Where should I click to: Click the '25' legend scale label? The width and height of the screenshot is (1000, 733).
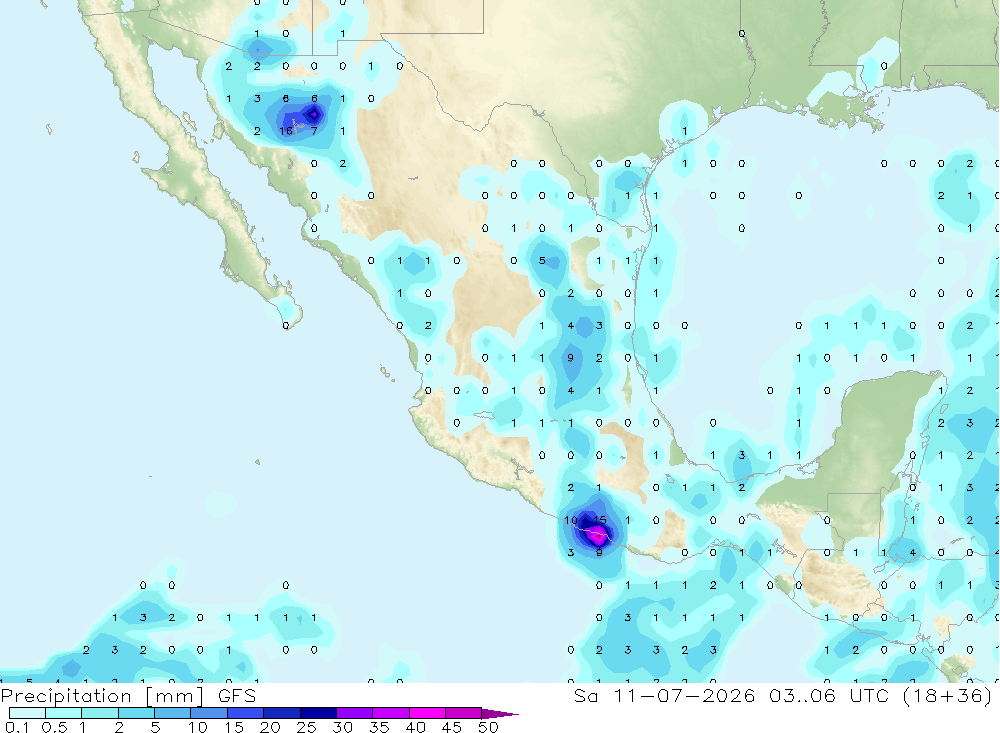point(306,727)
